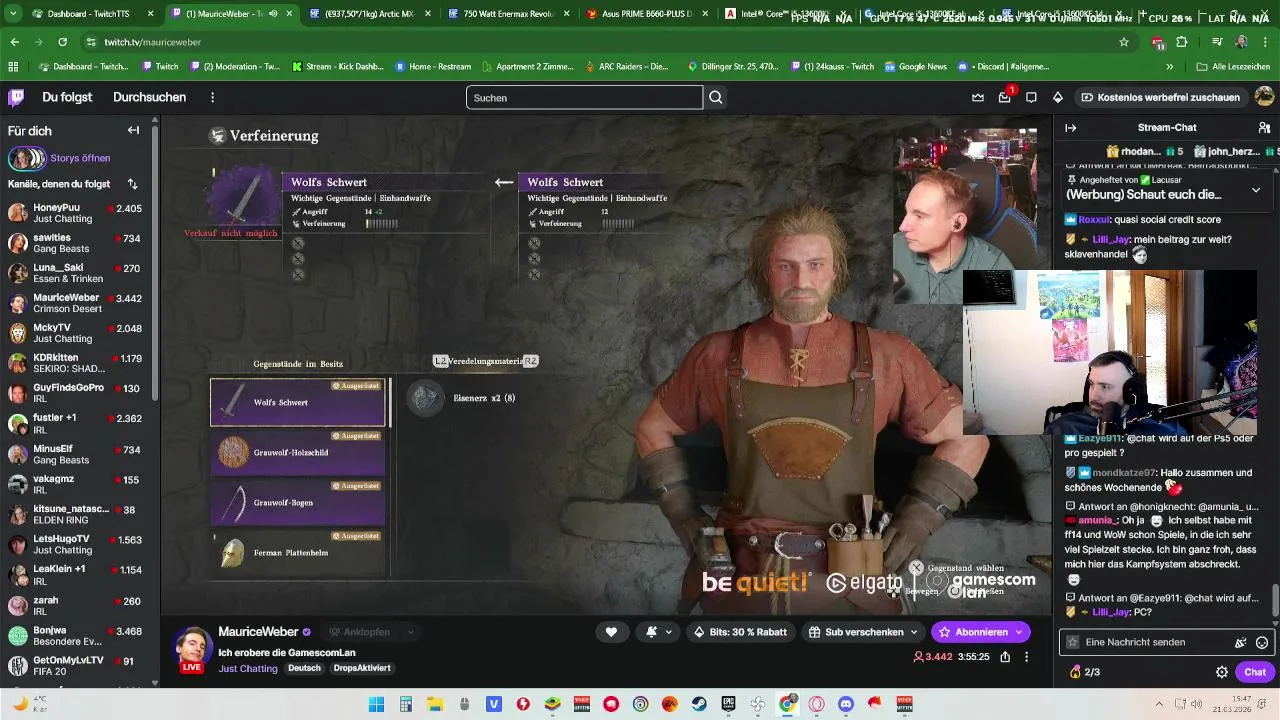The height and width of the screenshot is (720, 1280).
Task: Open HoneyPuu channel in sidebar
Action: click(76, 214)
